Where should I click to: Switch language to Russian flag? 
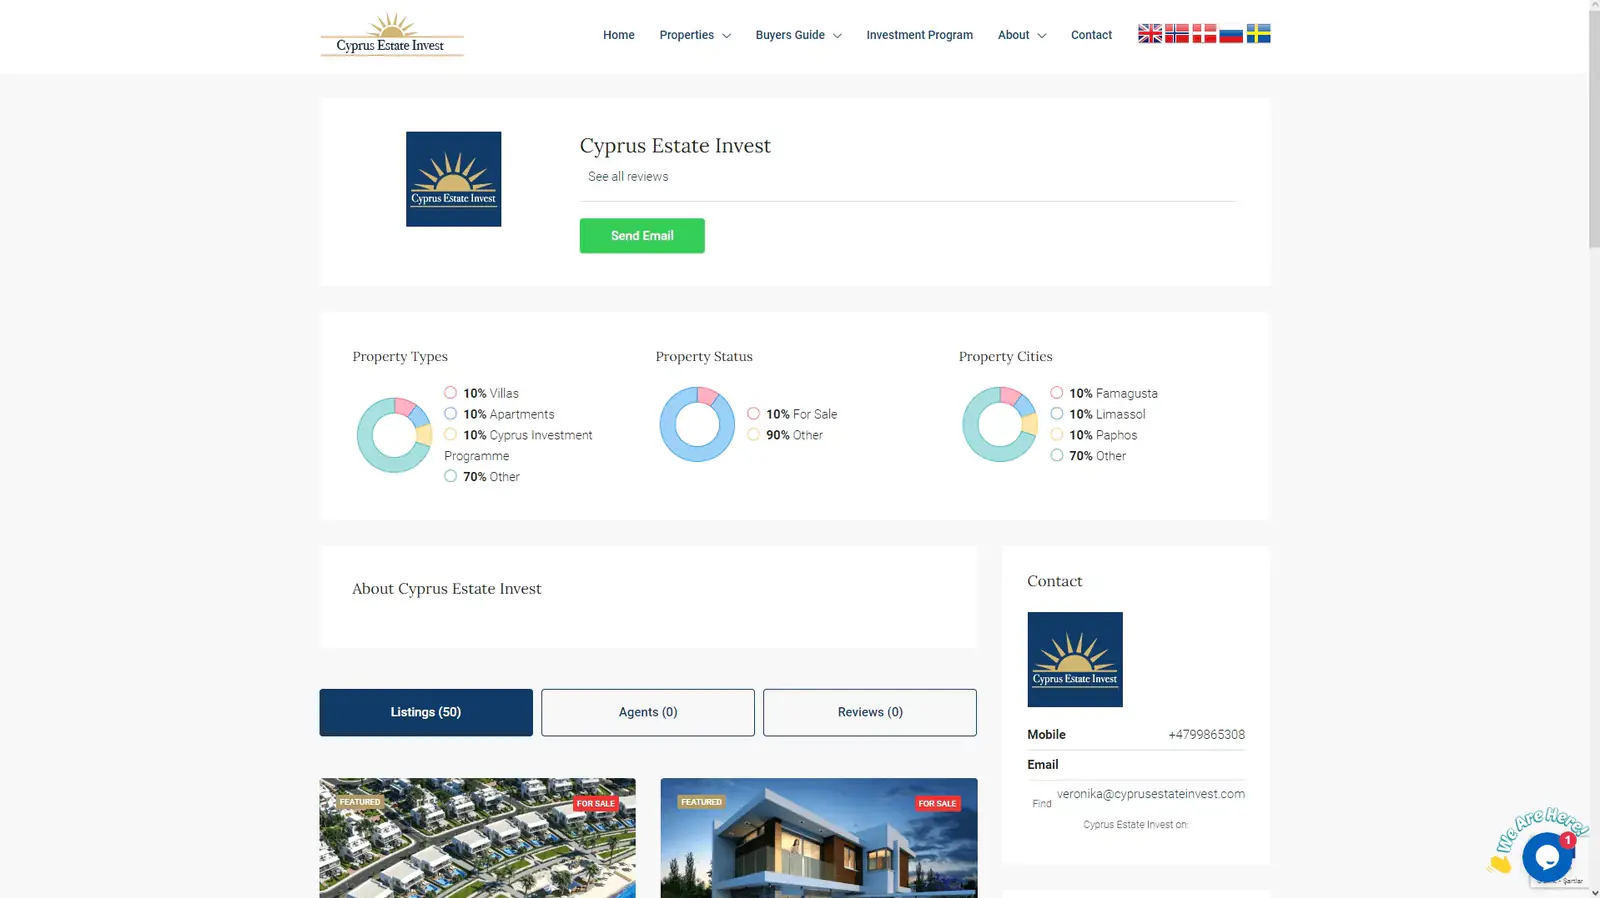(x=1231, y=34)
